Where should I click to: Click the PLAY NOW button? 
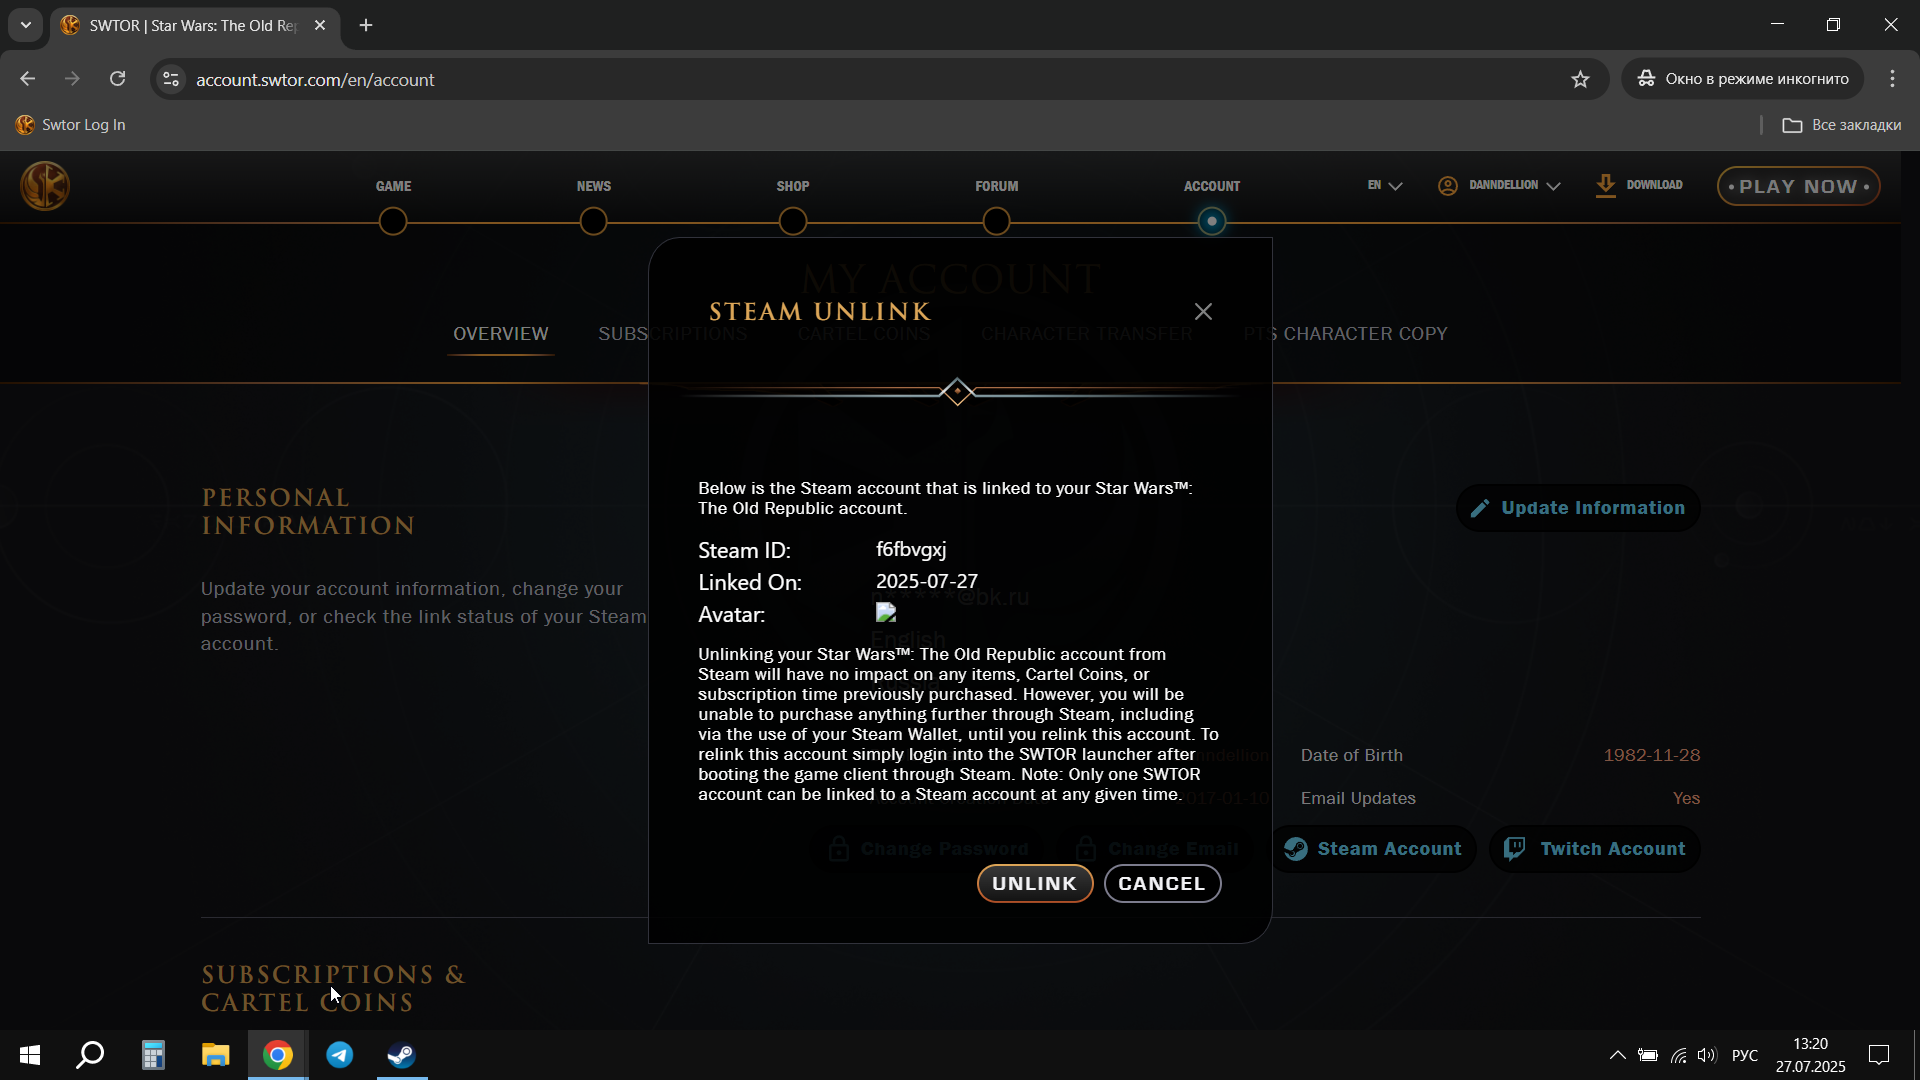[1798, 186]
